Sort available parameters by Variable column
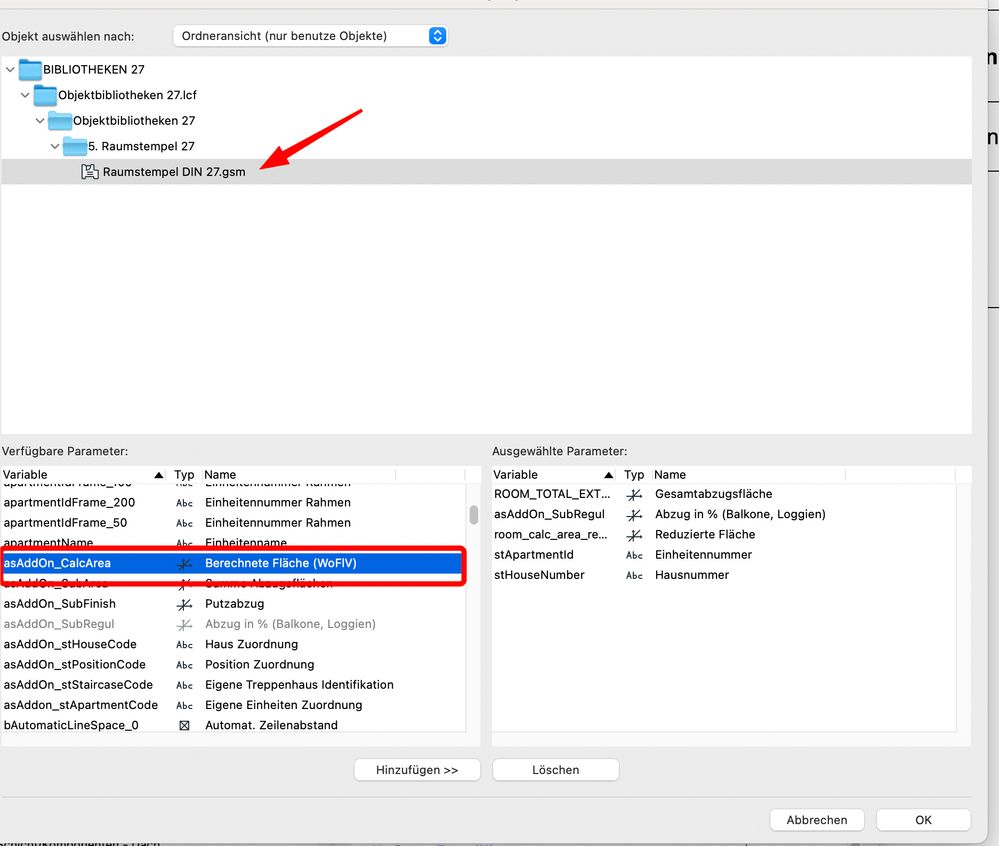 pos(83,475)
